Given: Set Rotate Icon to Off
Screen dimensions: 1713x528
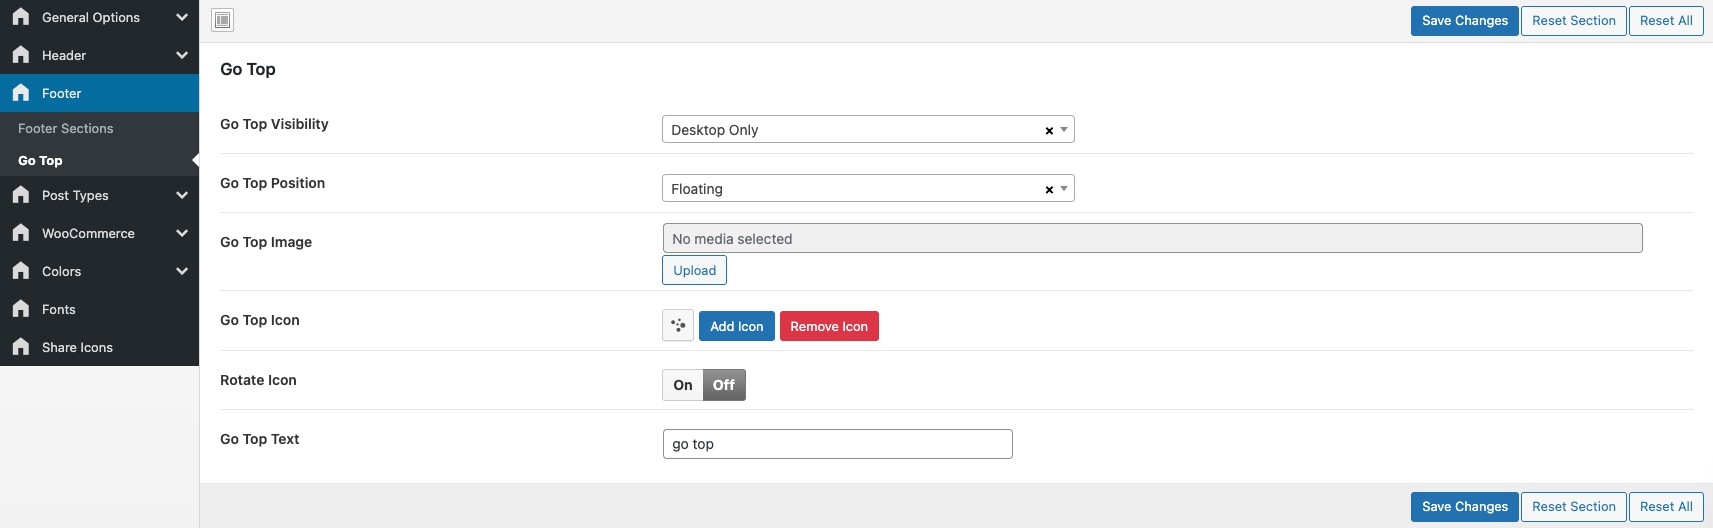Looking at the screenshot, I should [x=724, y=385].
